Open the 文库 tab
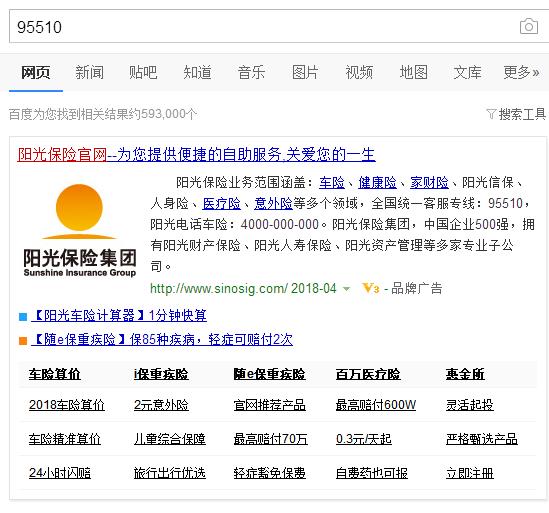 [x=467, y=72]
